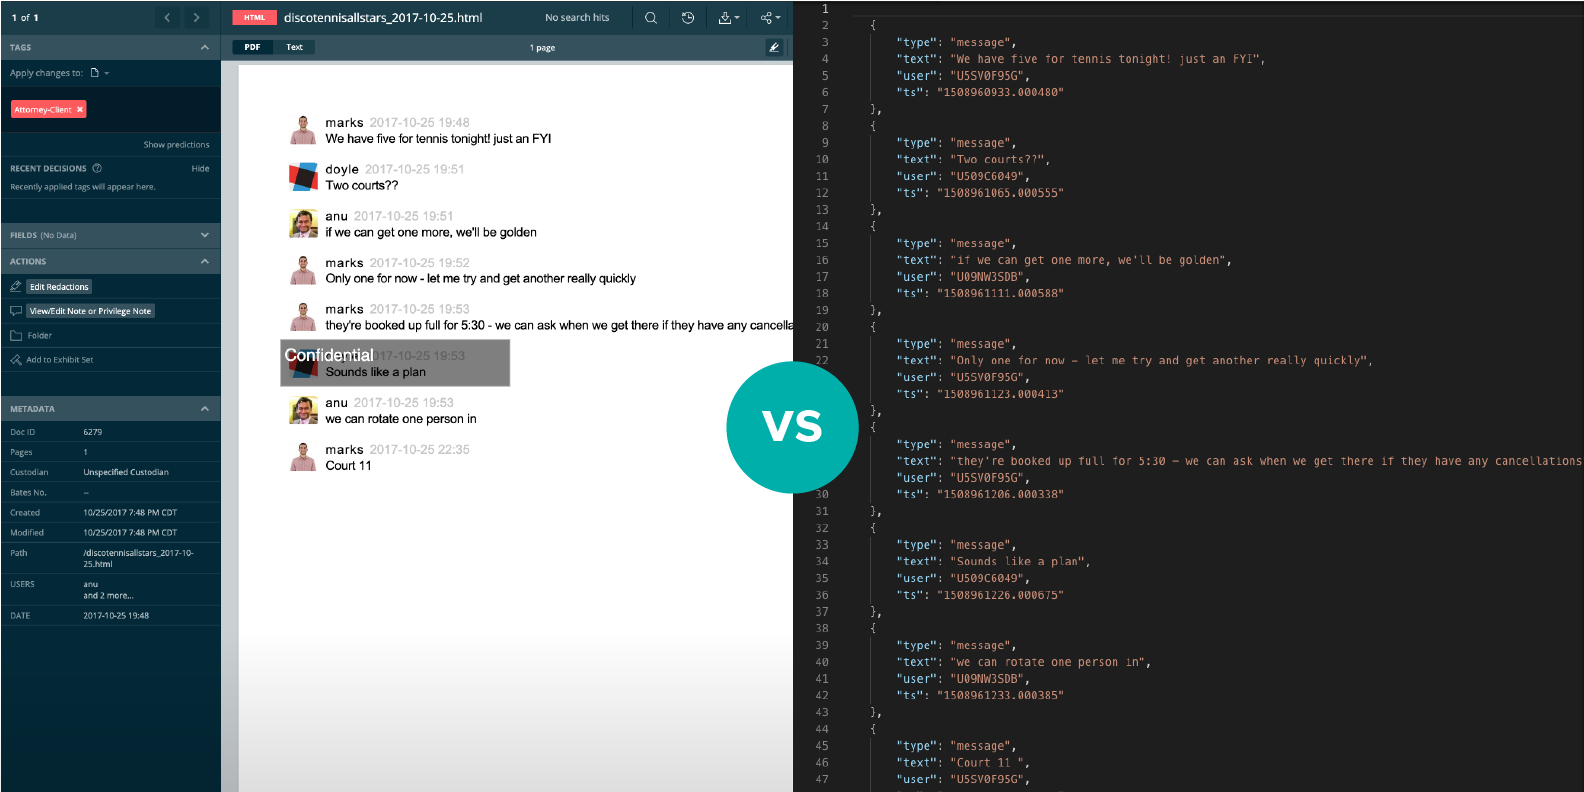Go to the next document arrow
This screenshot has height=792, width=1584.
tap(196, 17)
